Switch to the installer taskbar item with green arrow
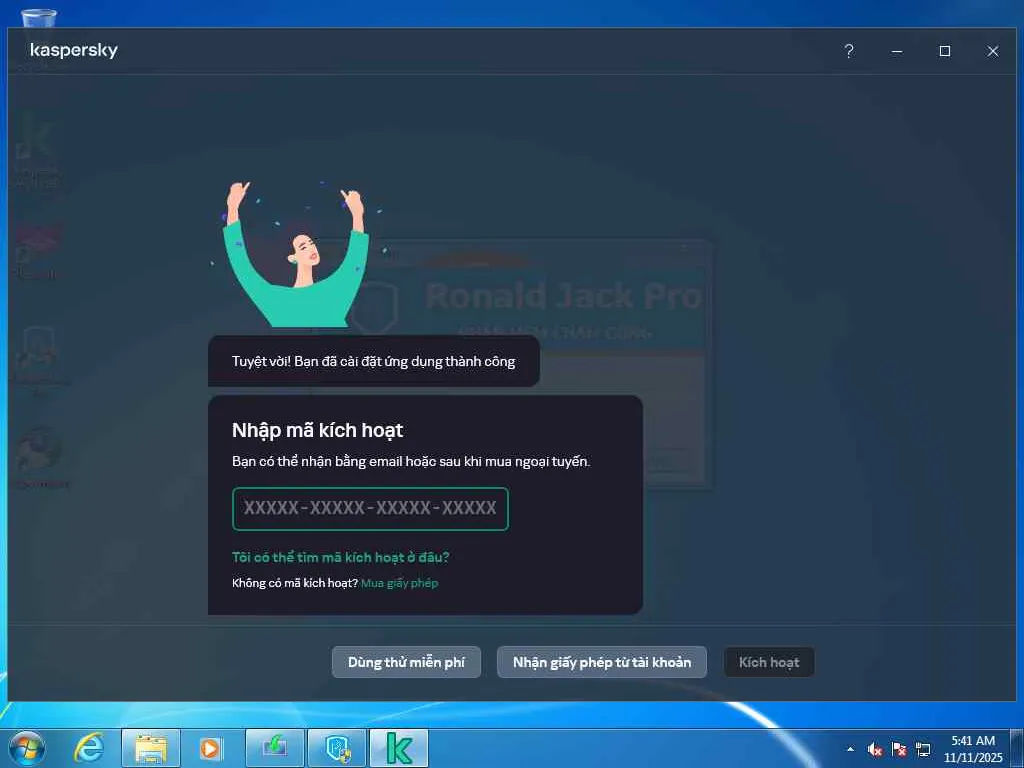This screenshot has height=768, width=1024. click(274, 748)
